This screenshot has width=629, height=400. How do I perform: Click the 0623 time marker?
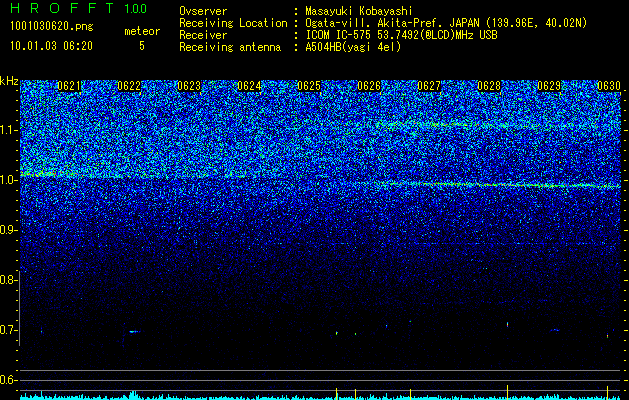(x=189, y=86)
